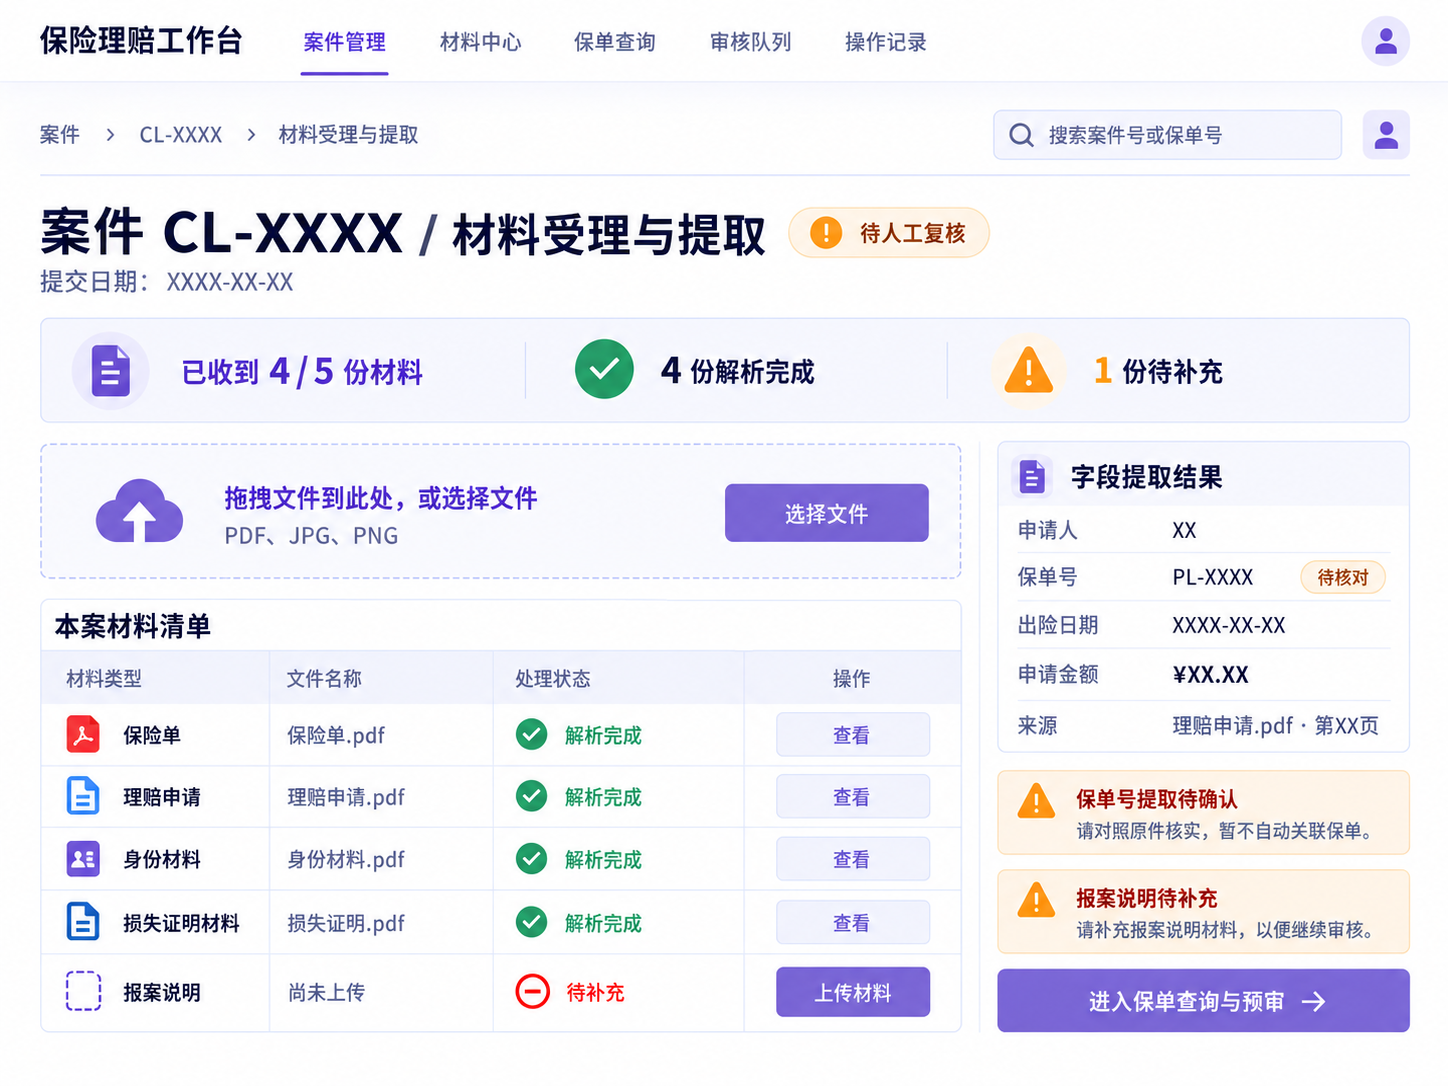This screenshot has width=1448, height=1086.
Task: Focus the 搜索案件号或保单号 search field
Action: pos(1167,135)
